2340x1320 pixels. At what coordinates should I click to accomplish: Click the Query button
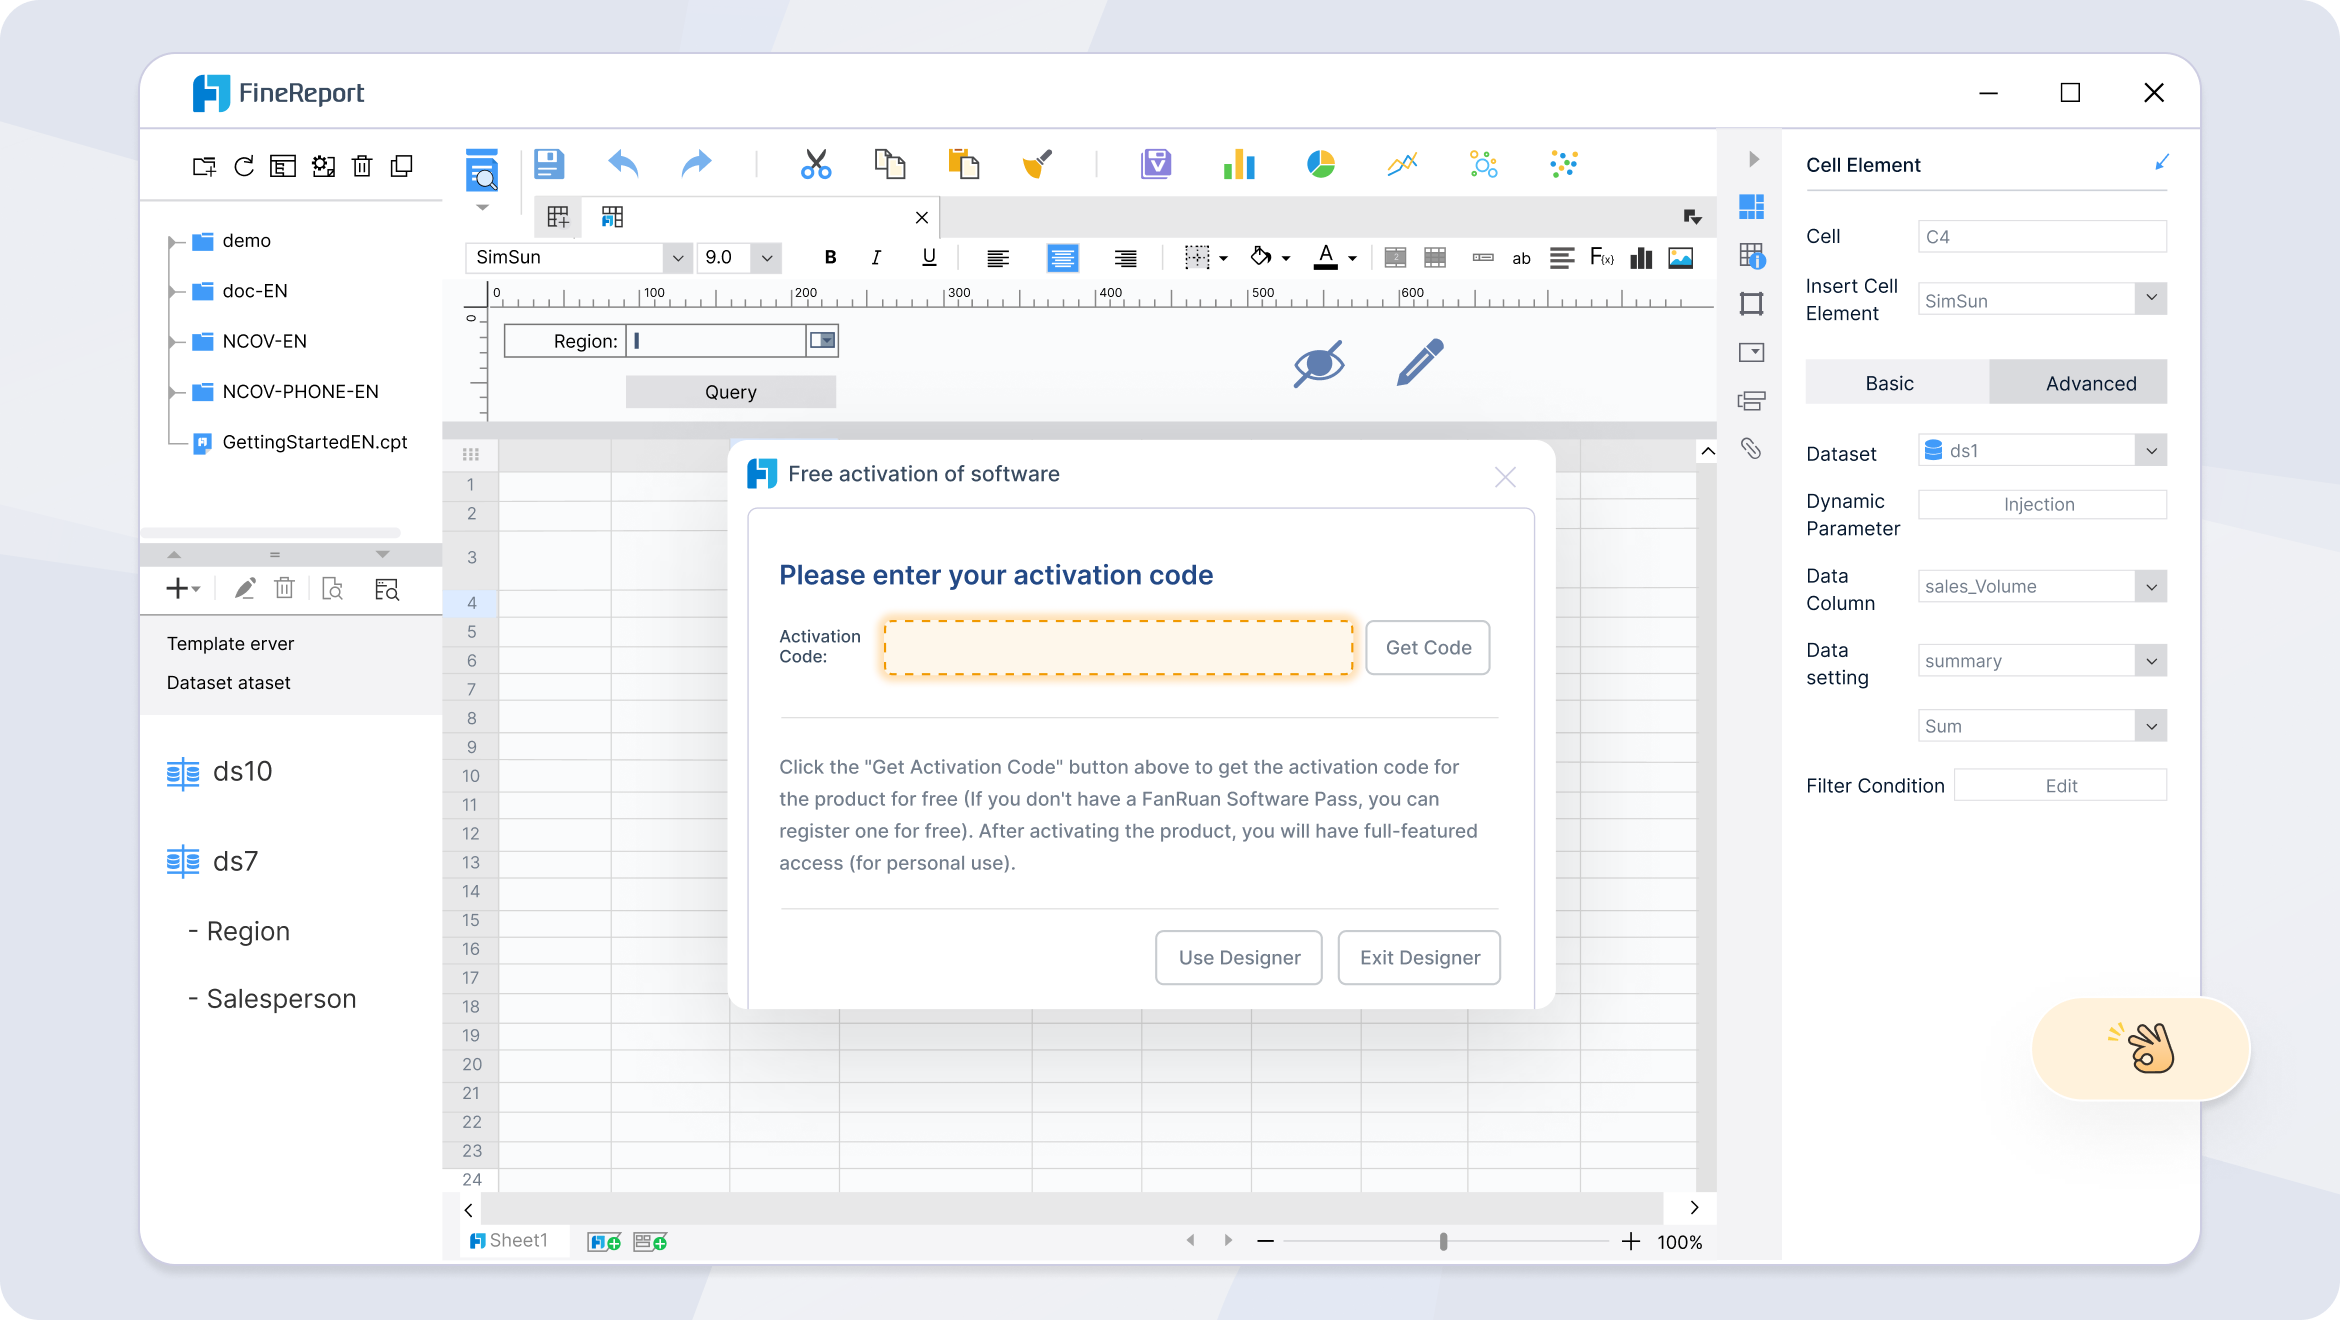tap(731, 392)
